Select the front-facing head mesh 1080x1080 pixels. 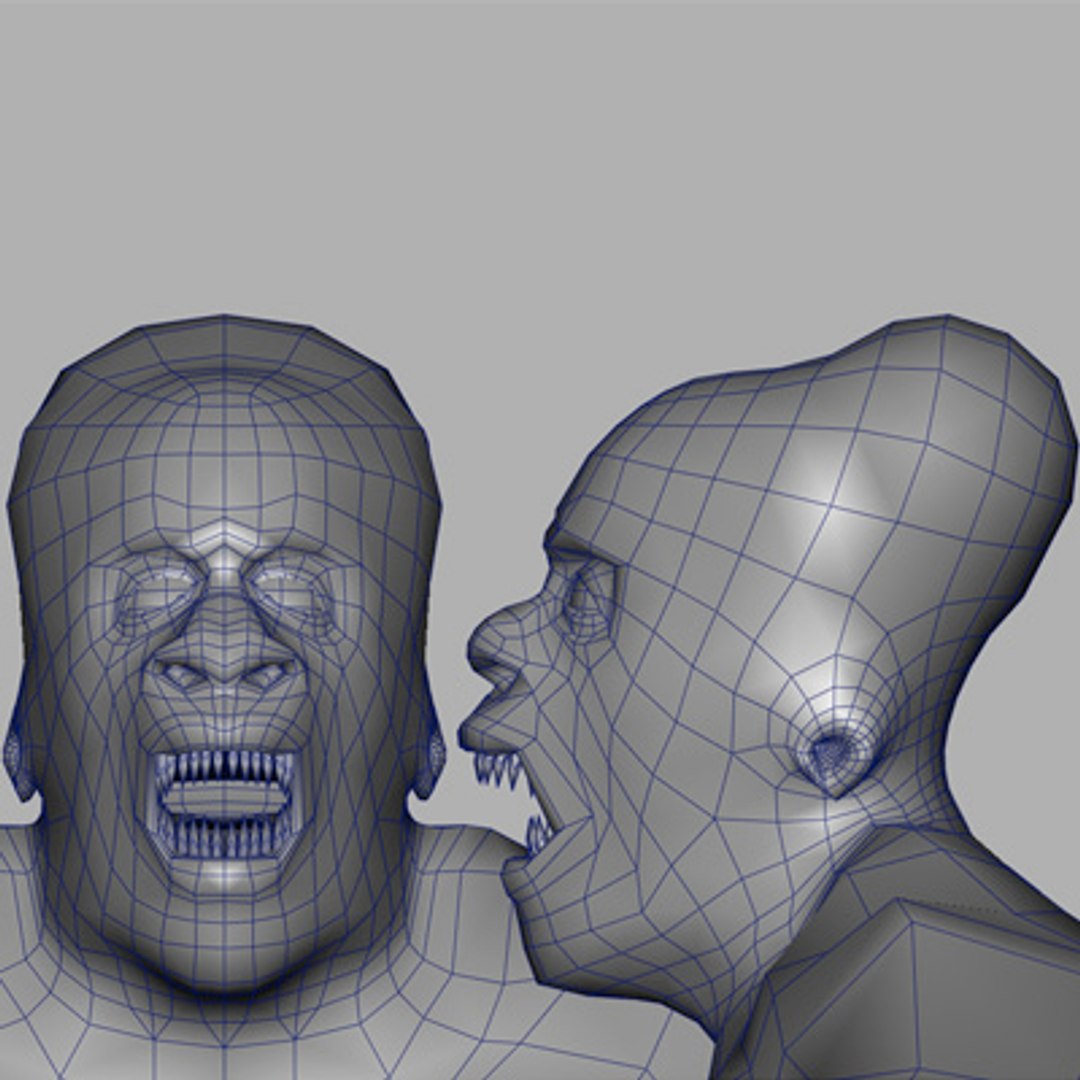coord(225,654)
